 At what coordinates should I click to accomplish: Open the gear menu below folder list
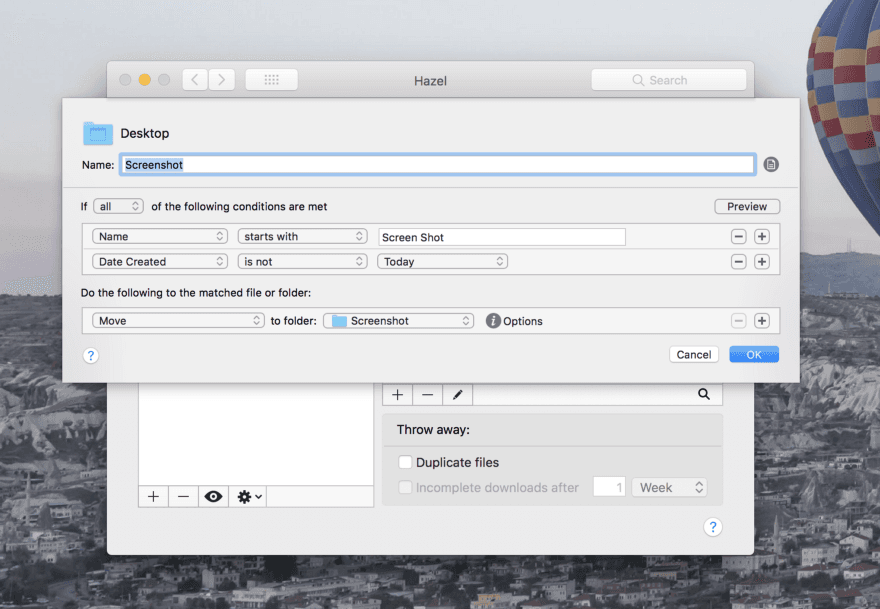tap(247, 496)
